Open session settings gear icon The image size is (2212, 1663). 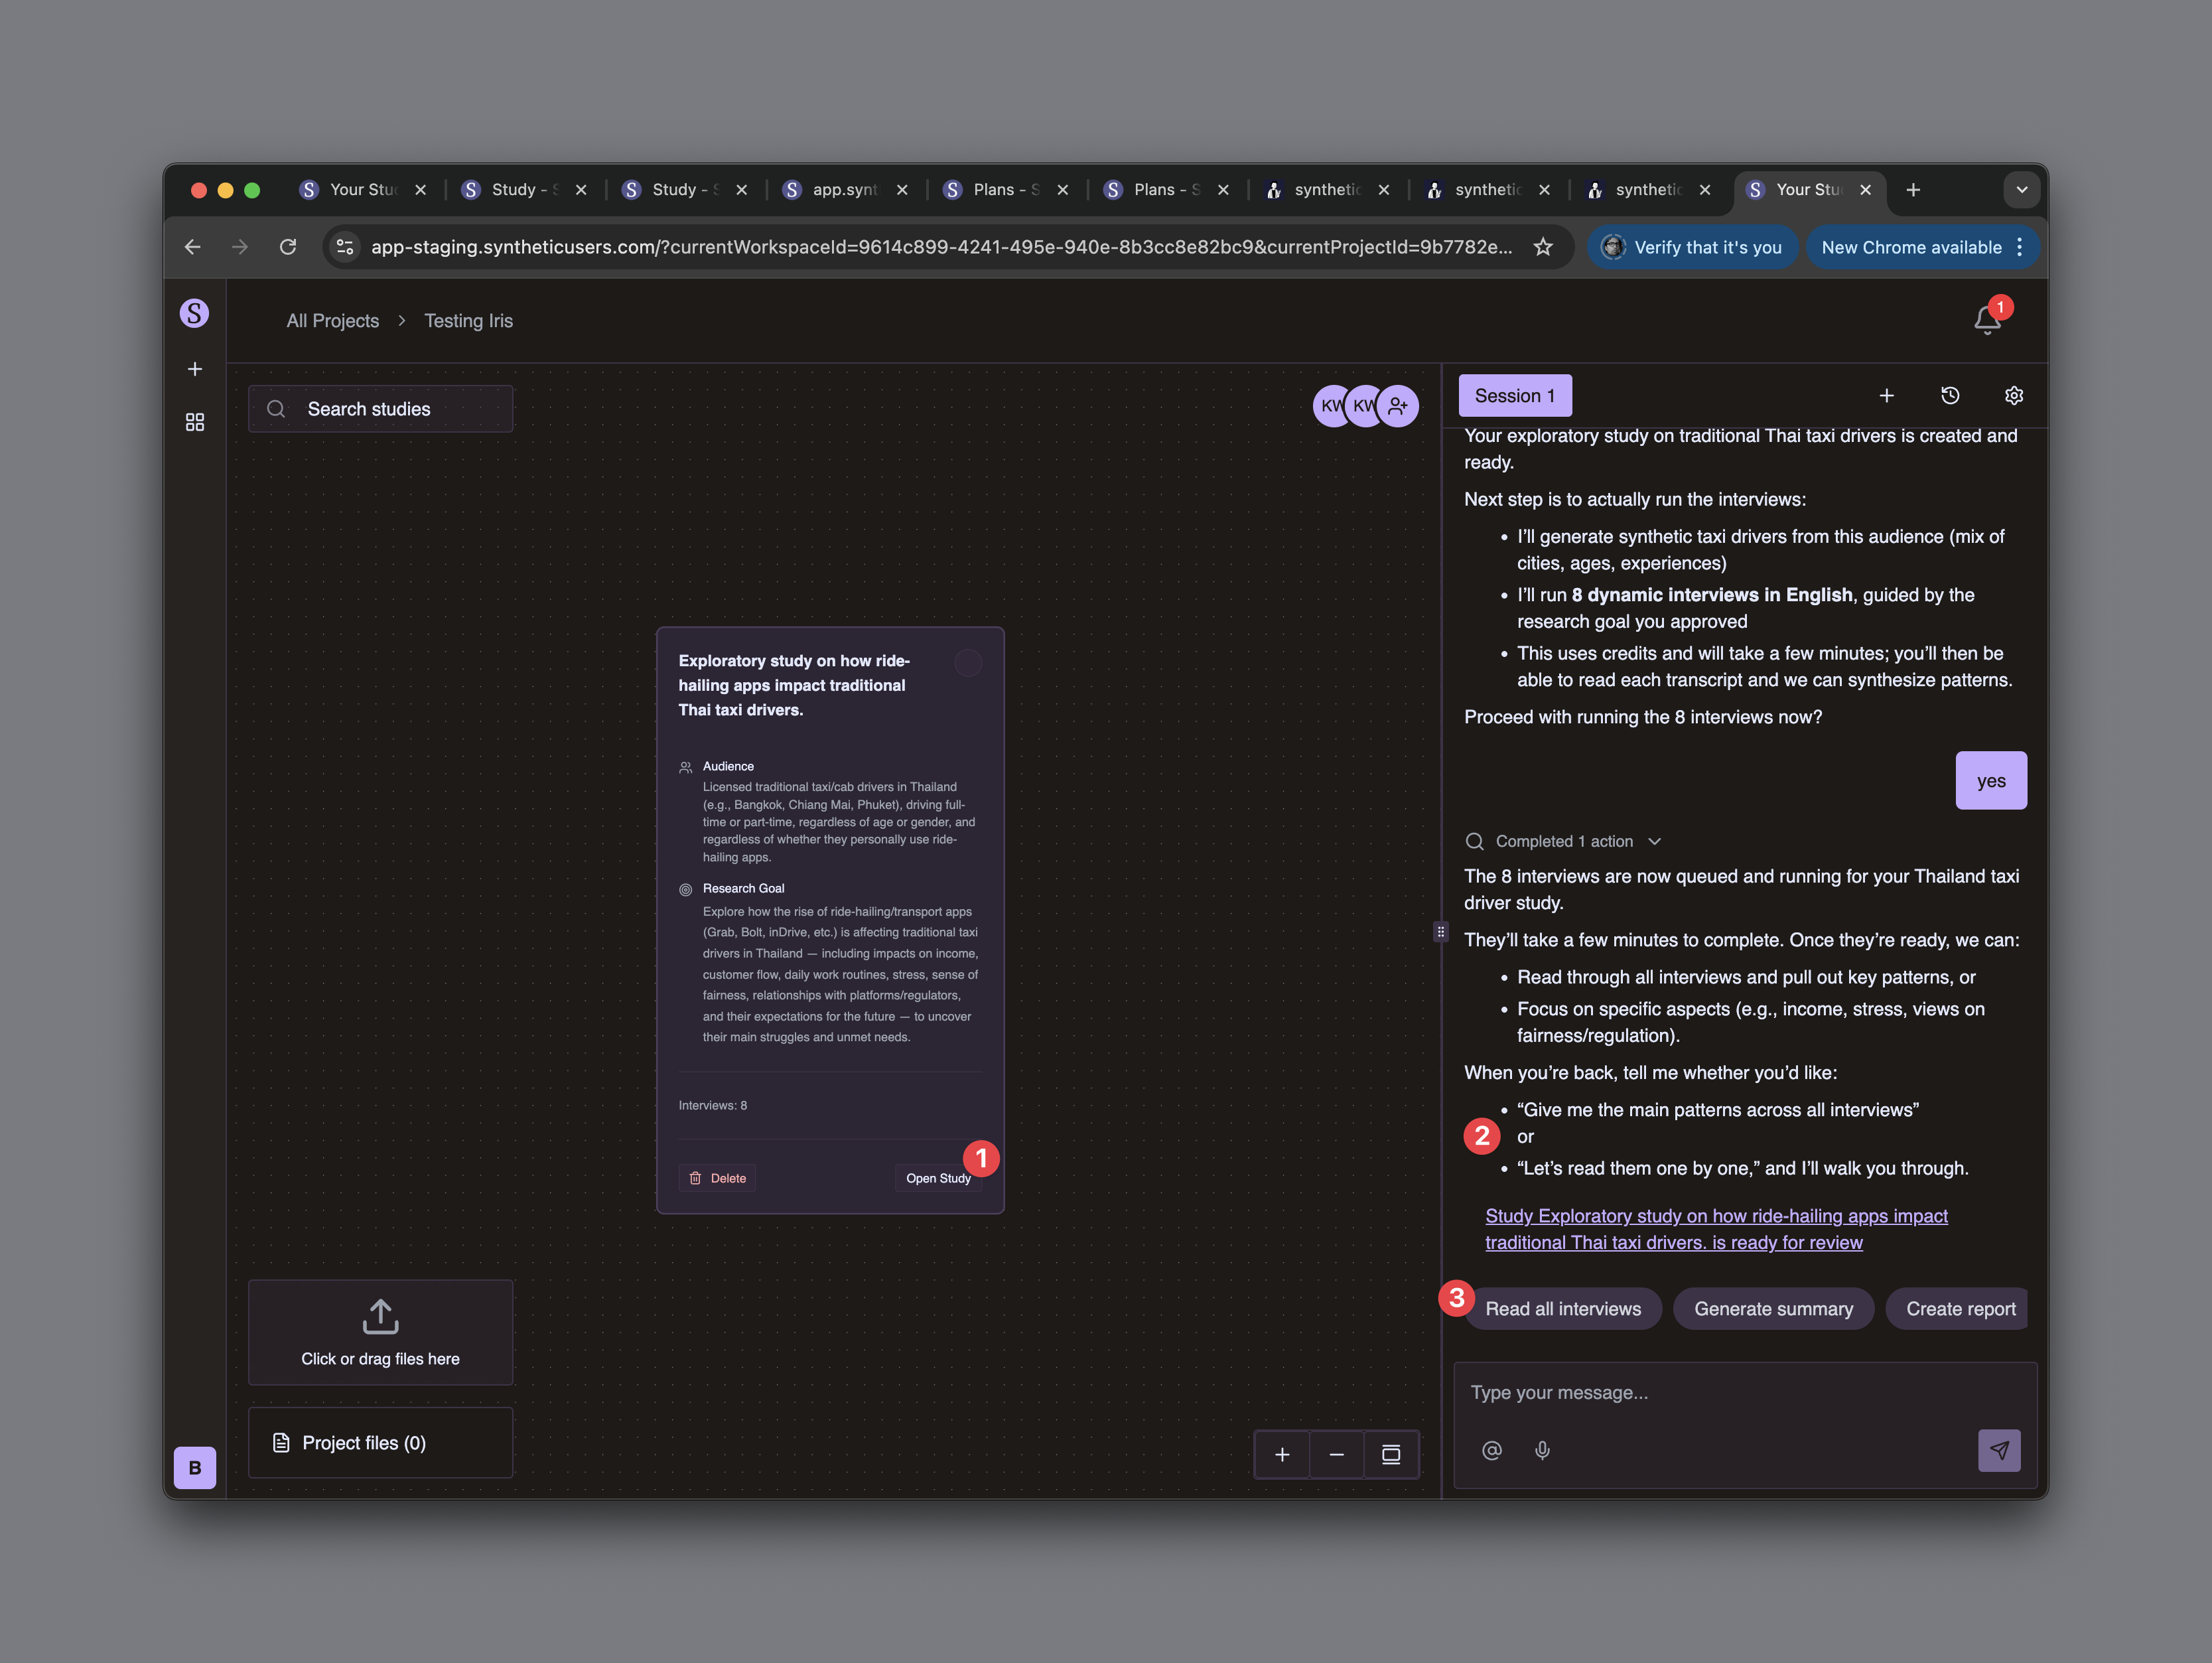[2013, 396]
